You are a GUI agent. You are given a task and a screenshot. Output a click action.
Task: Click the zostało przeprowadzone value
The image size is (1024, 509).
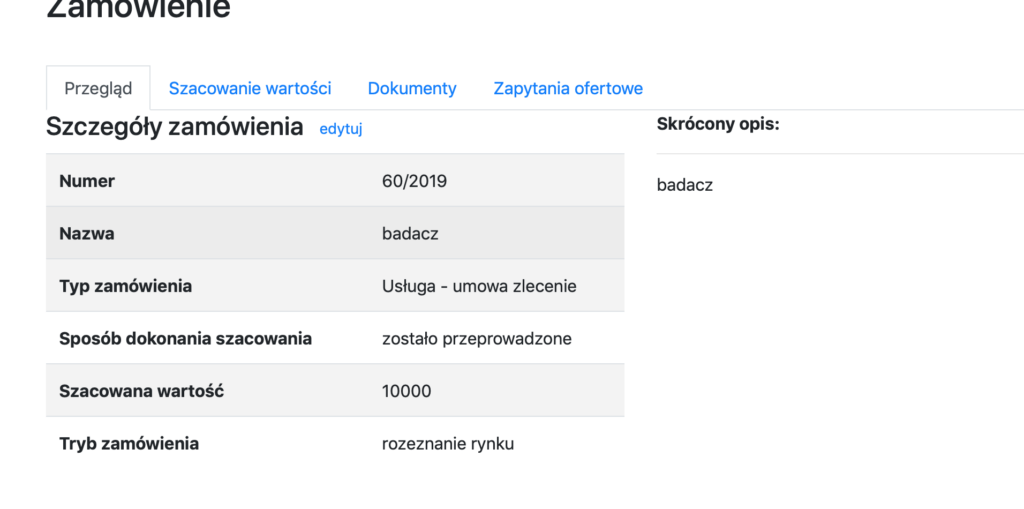476,338
